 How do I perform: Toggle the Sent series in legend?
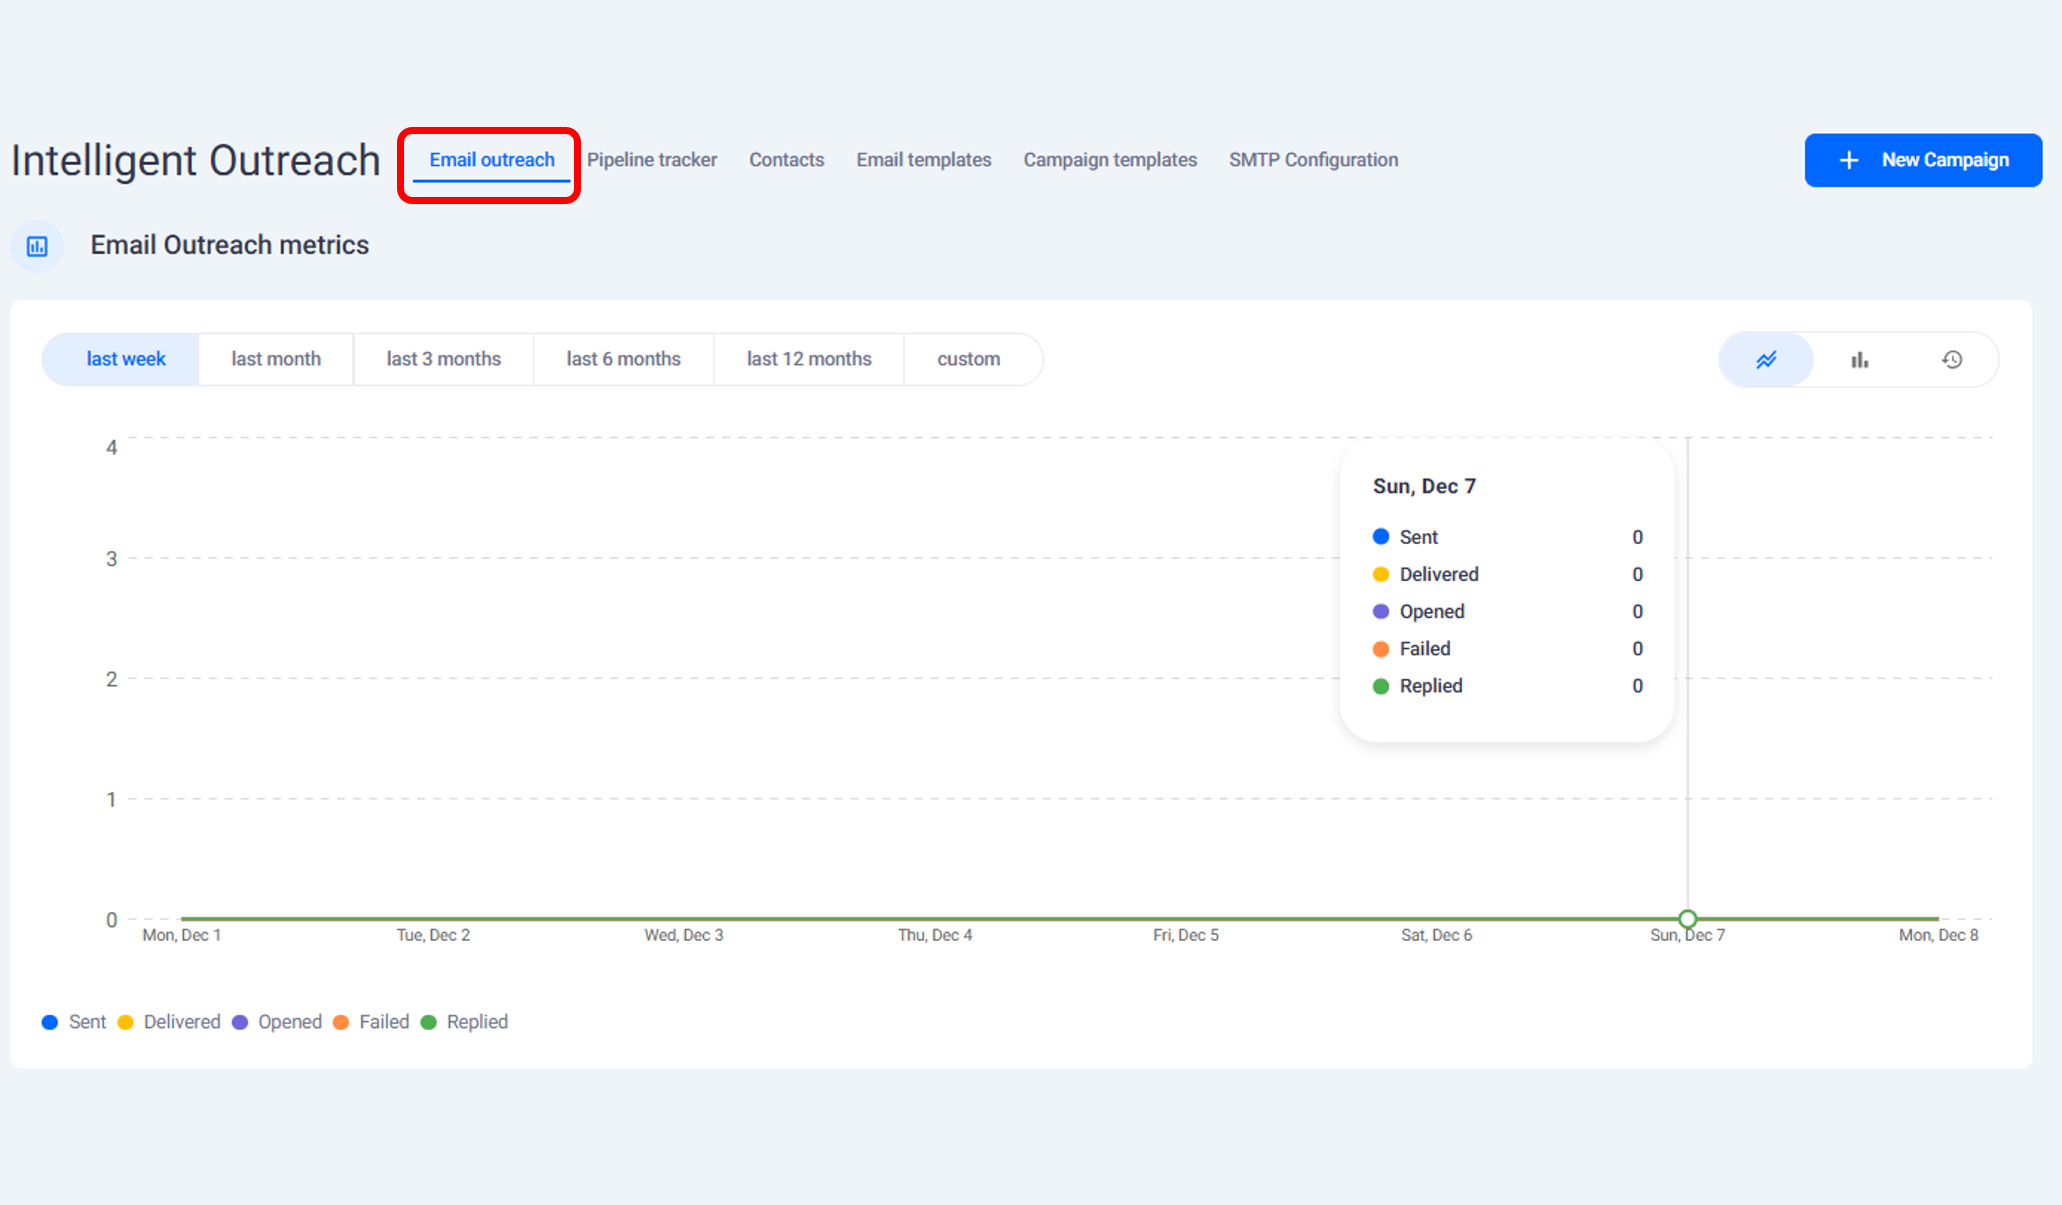pos(74,1022)
